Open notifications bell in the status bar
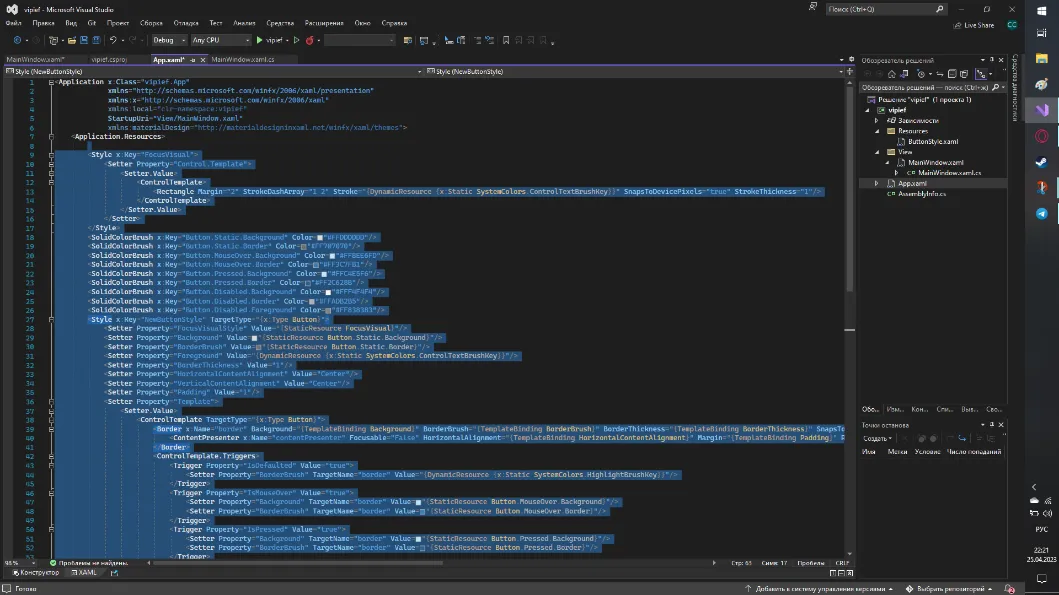Screen dimensions: 1059x595 (1009, 589)
